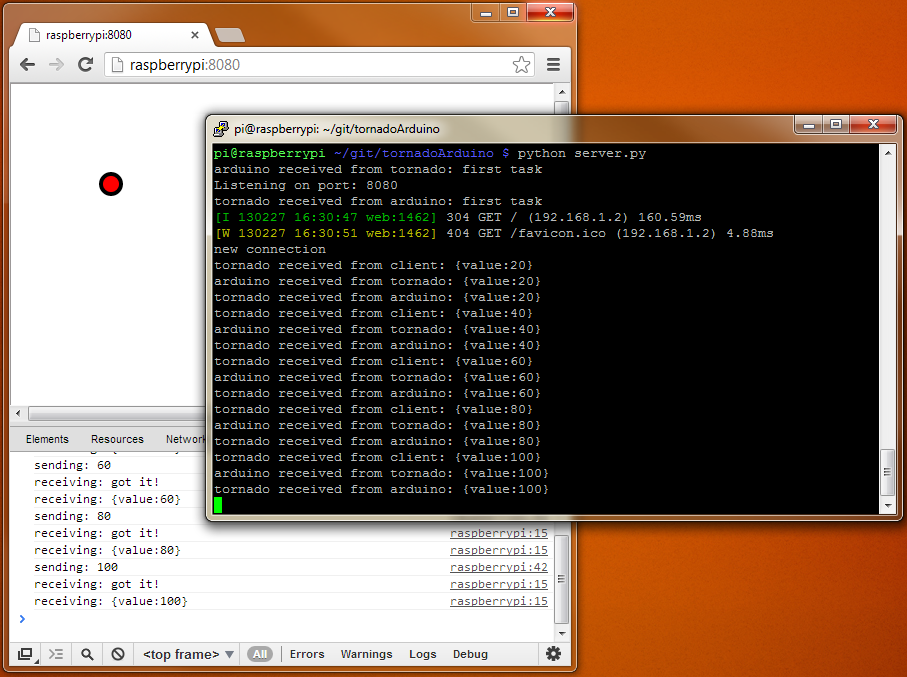Minimize the Chrome window
Image resolution: width=907 pixels, height=677 pixels.
coord(486,13)
